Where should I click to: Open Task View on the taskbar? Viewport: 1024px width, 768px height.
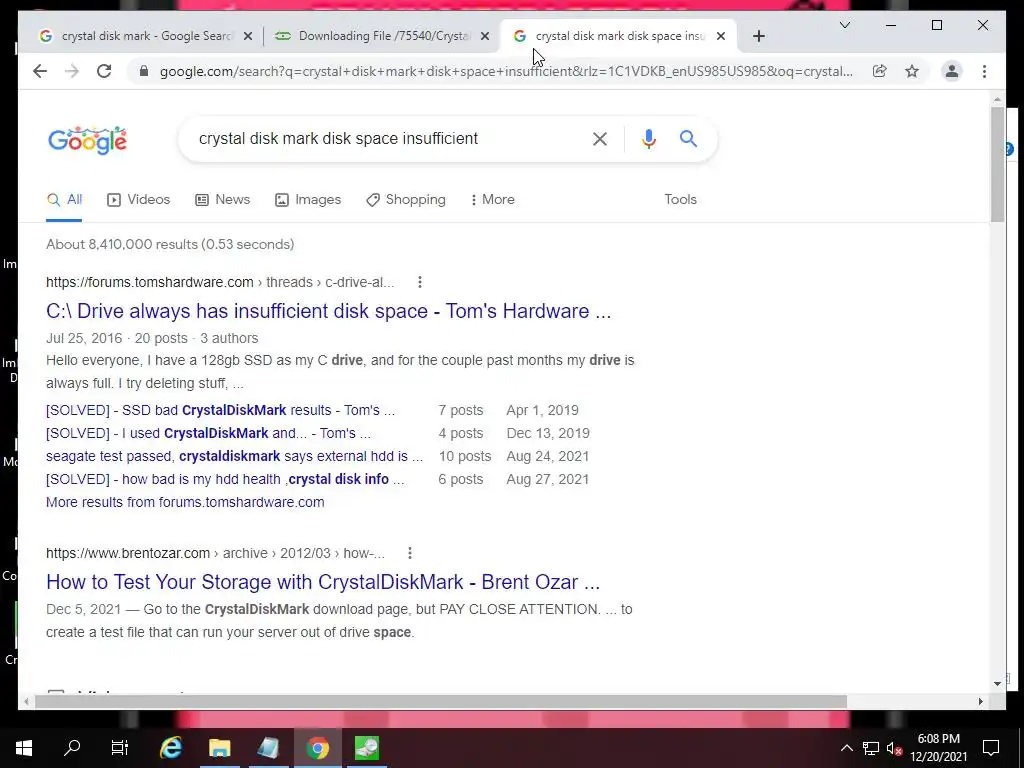pos(120,748)
